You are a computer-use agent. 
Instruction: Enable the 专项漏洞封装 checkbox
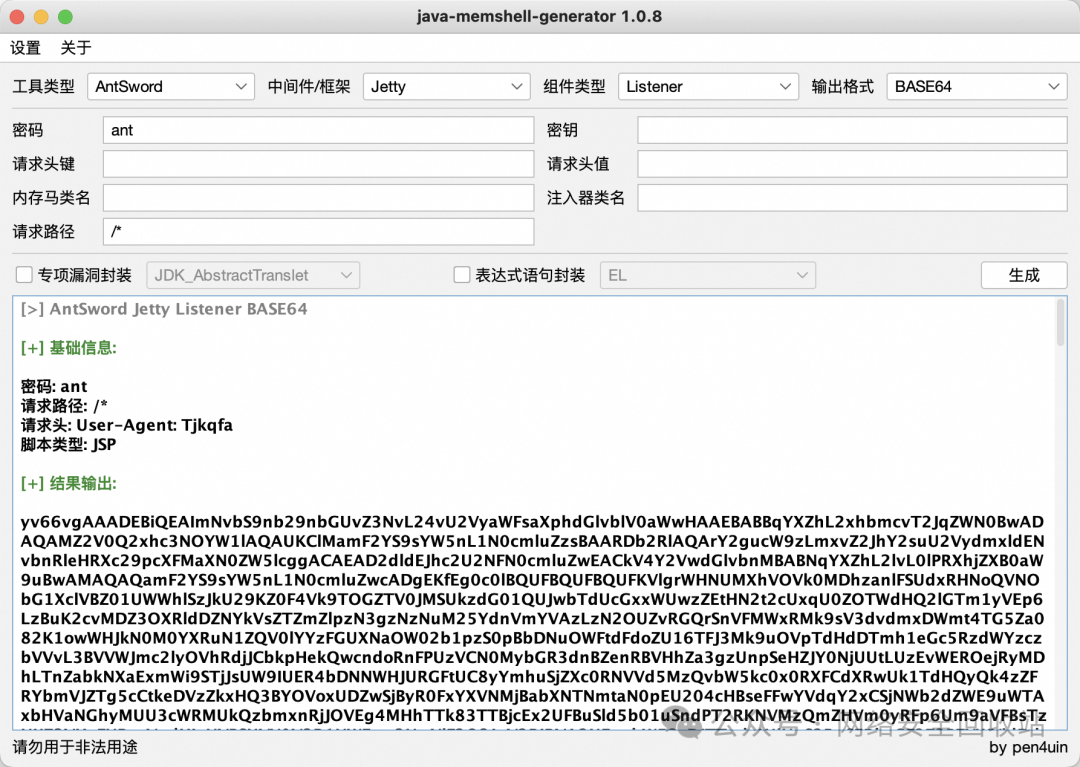24,275
